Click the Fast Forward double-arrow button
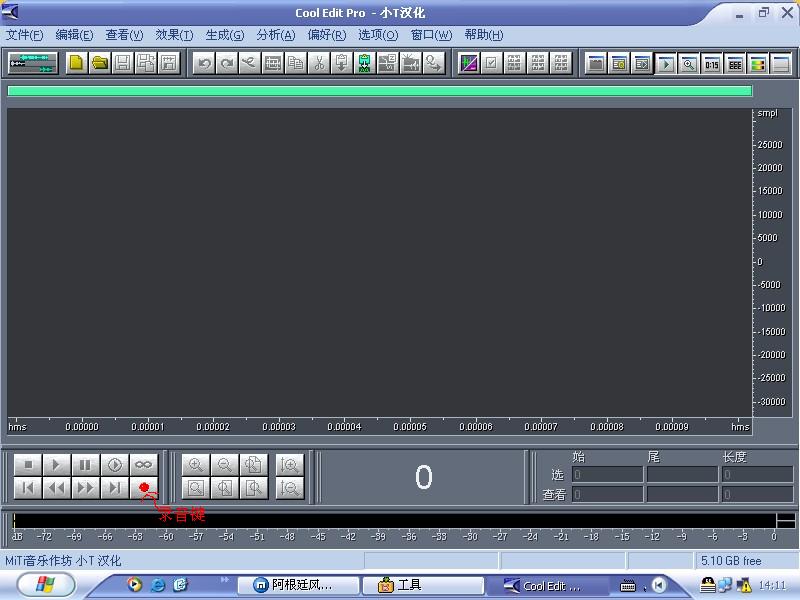This screenshot has width=800, height=600. click(x=86, y=488)
